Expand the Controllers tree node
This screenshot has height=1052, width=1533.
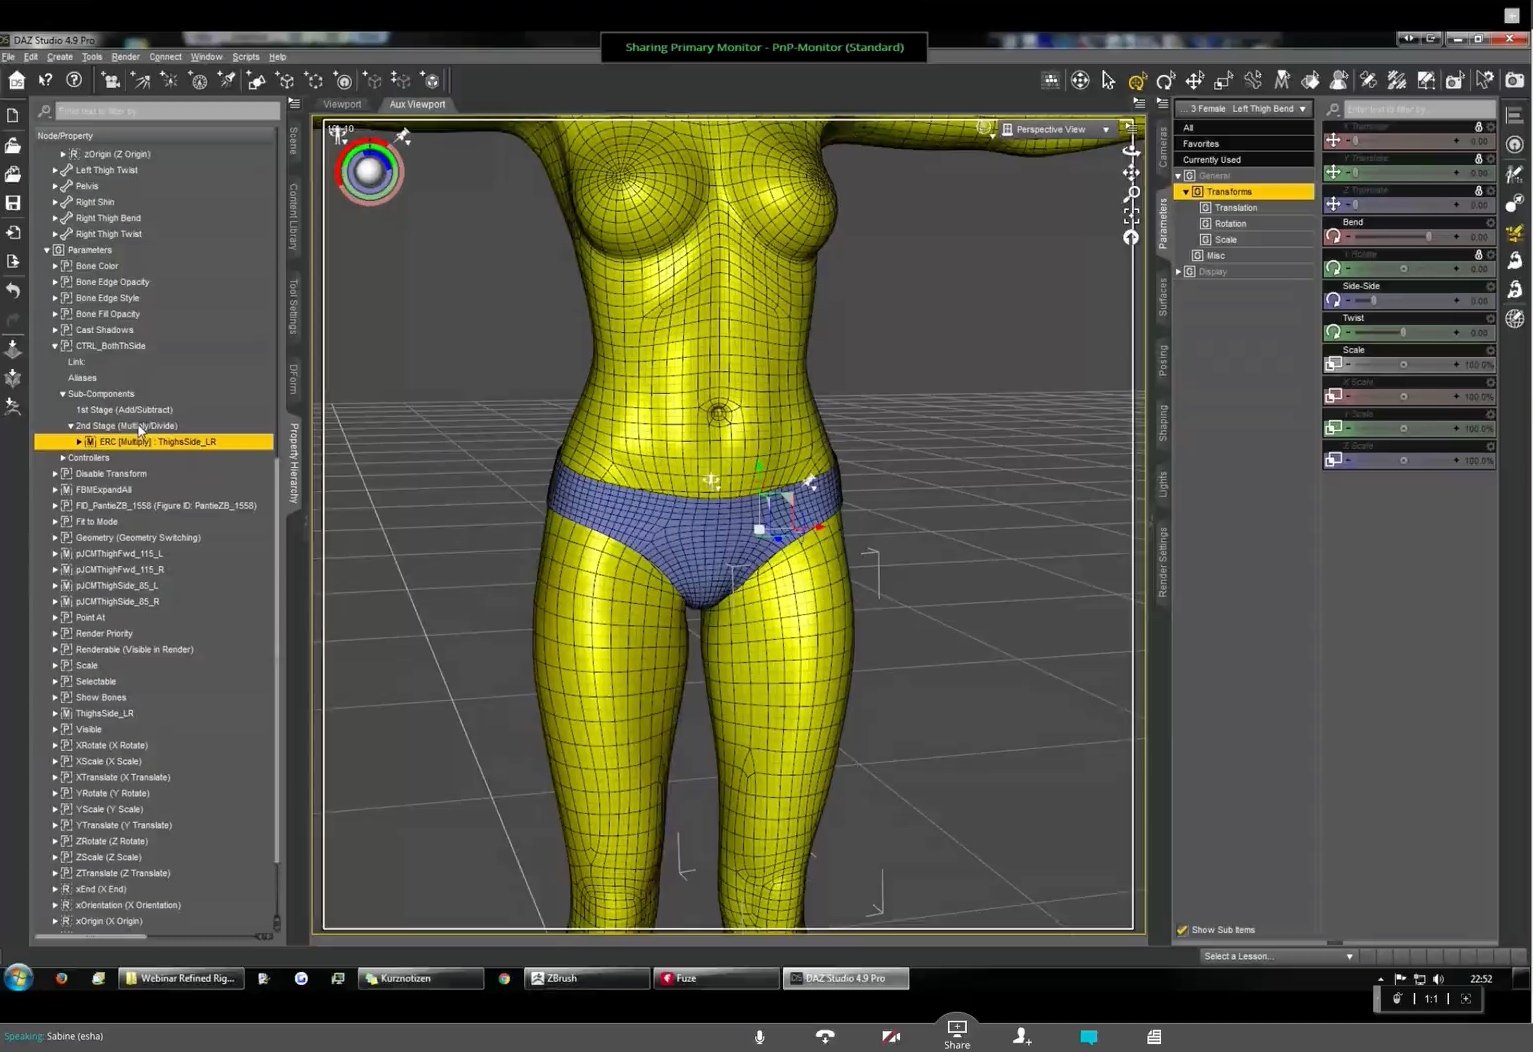click(x=63, y=458)
